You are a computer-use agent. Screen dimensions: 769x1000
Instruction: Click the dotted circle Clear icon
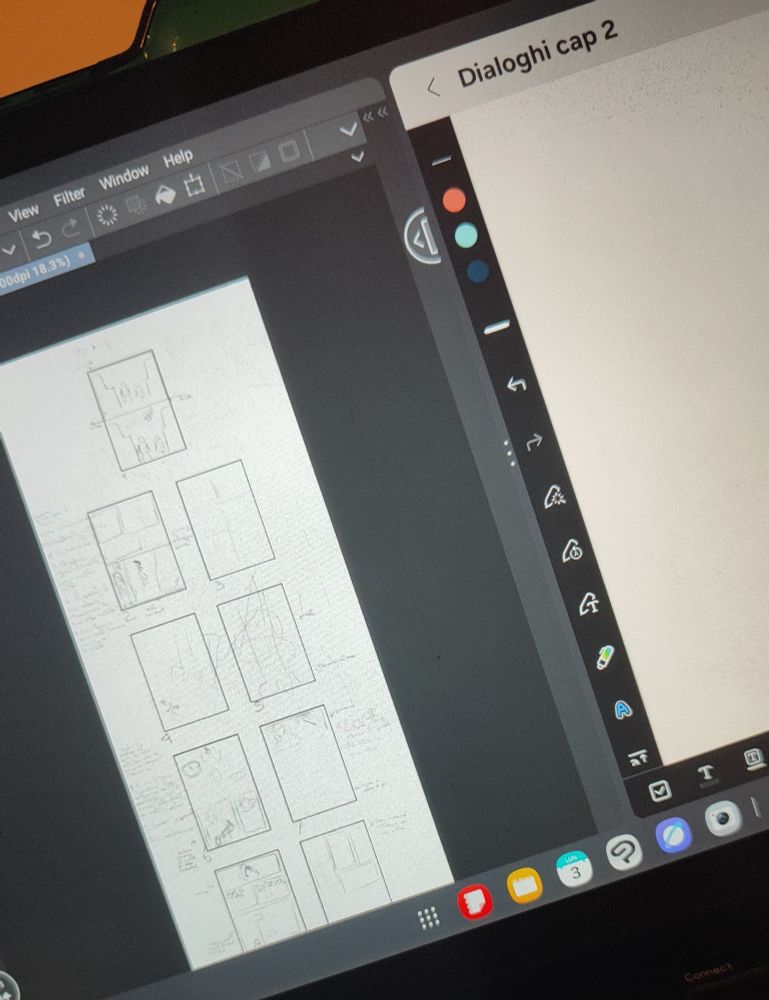[107, 216]
